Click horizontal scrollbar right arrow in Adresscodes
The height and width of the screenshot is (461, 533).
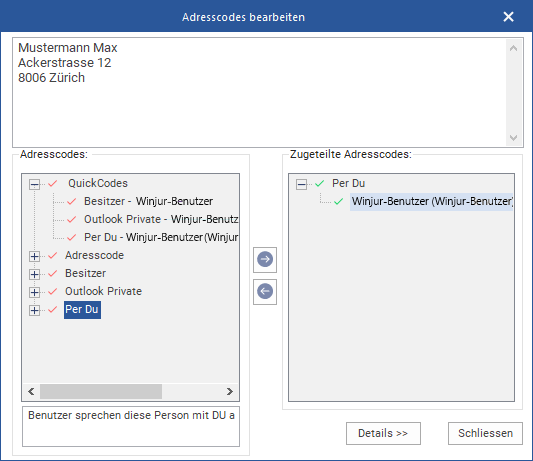click(230, 392)
